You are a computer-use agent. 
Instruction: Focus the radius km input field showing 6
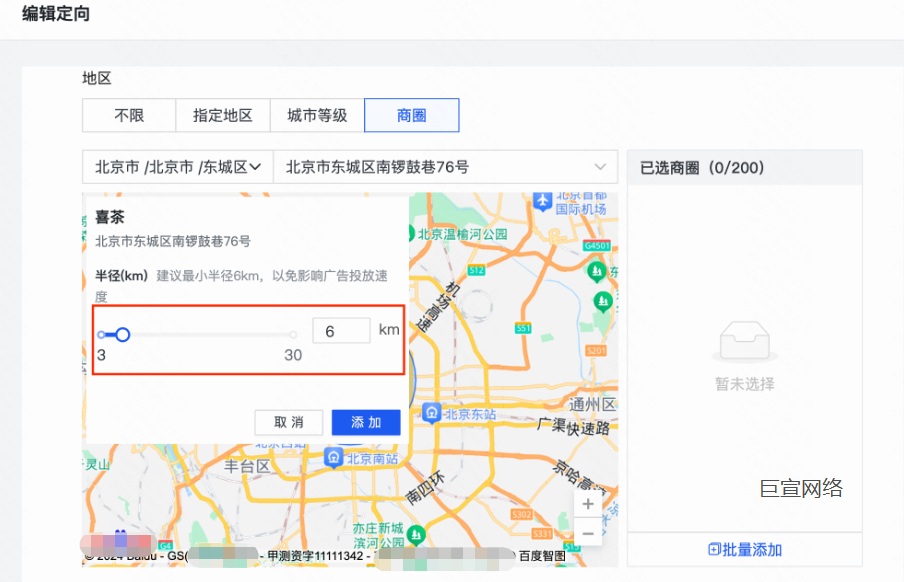341,331
